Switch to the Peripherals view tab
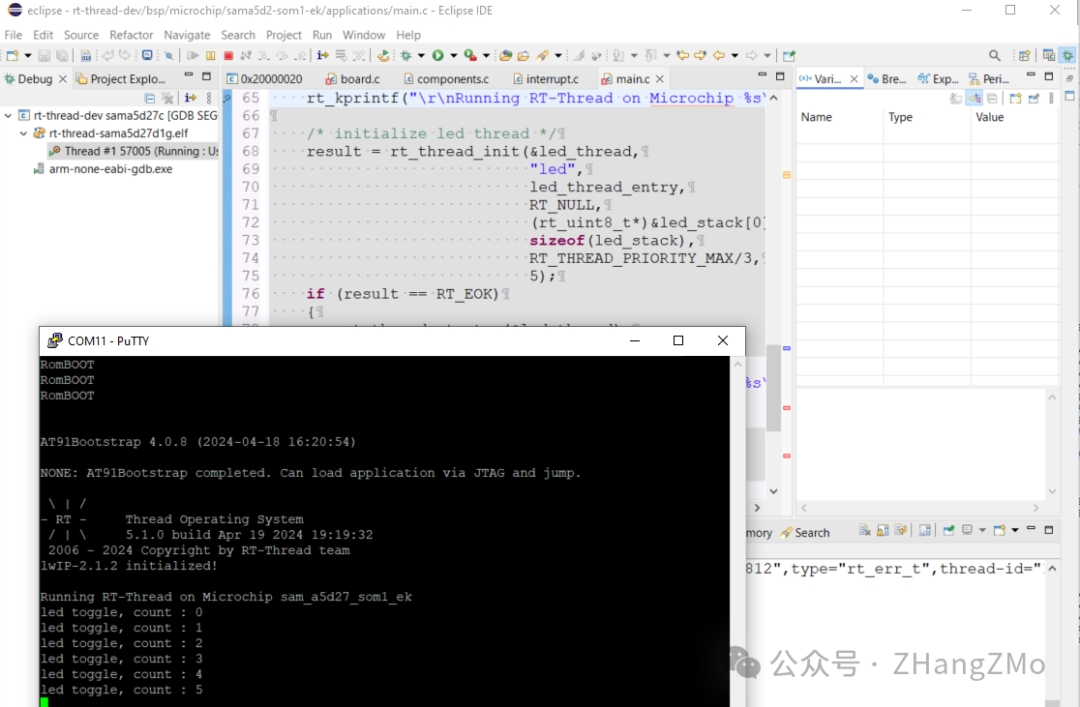 tap(989, 79)
